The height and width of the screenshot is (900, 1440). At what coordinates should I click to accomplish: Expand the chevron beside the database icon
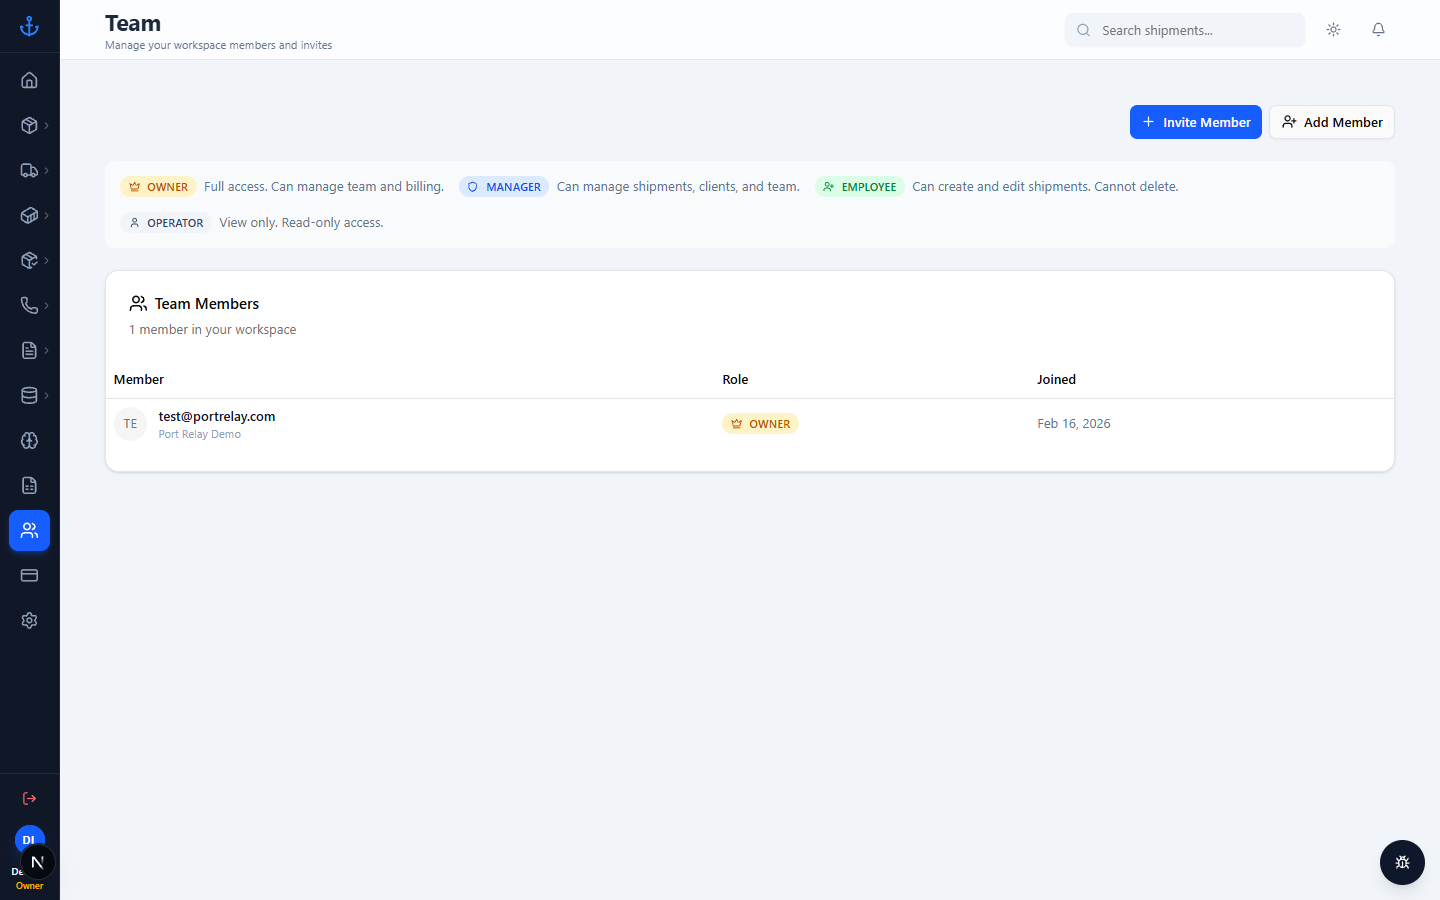pos(46,395)
